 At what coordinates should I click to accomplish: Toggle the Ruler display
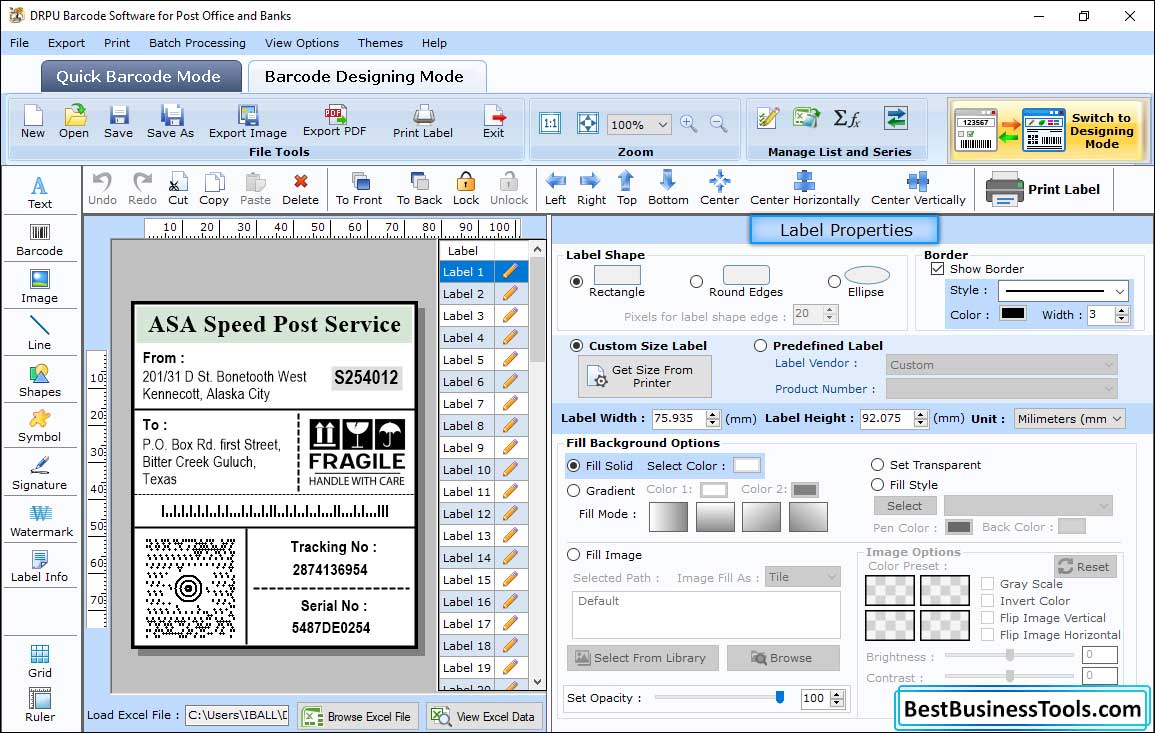pyautogui.click(x=40, y=705)
